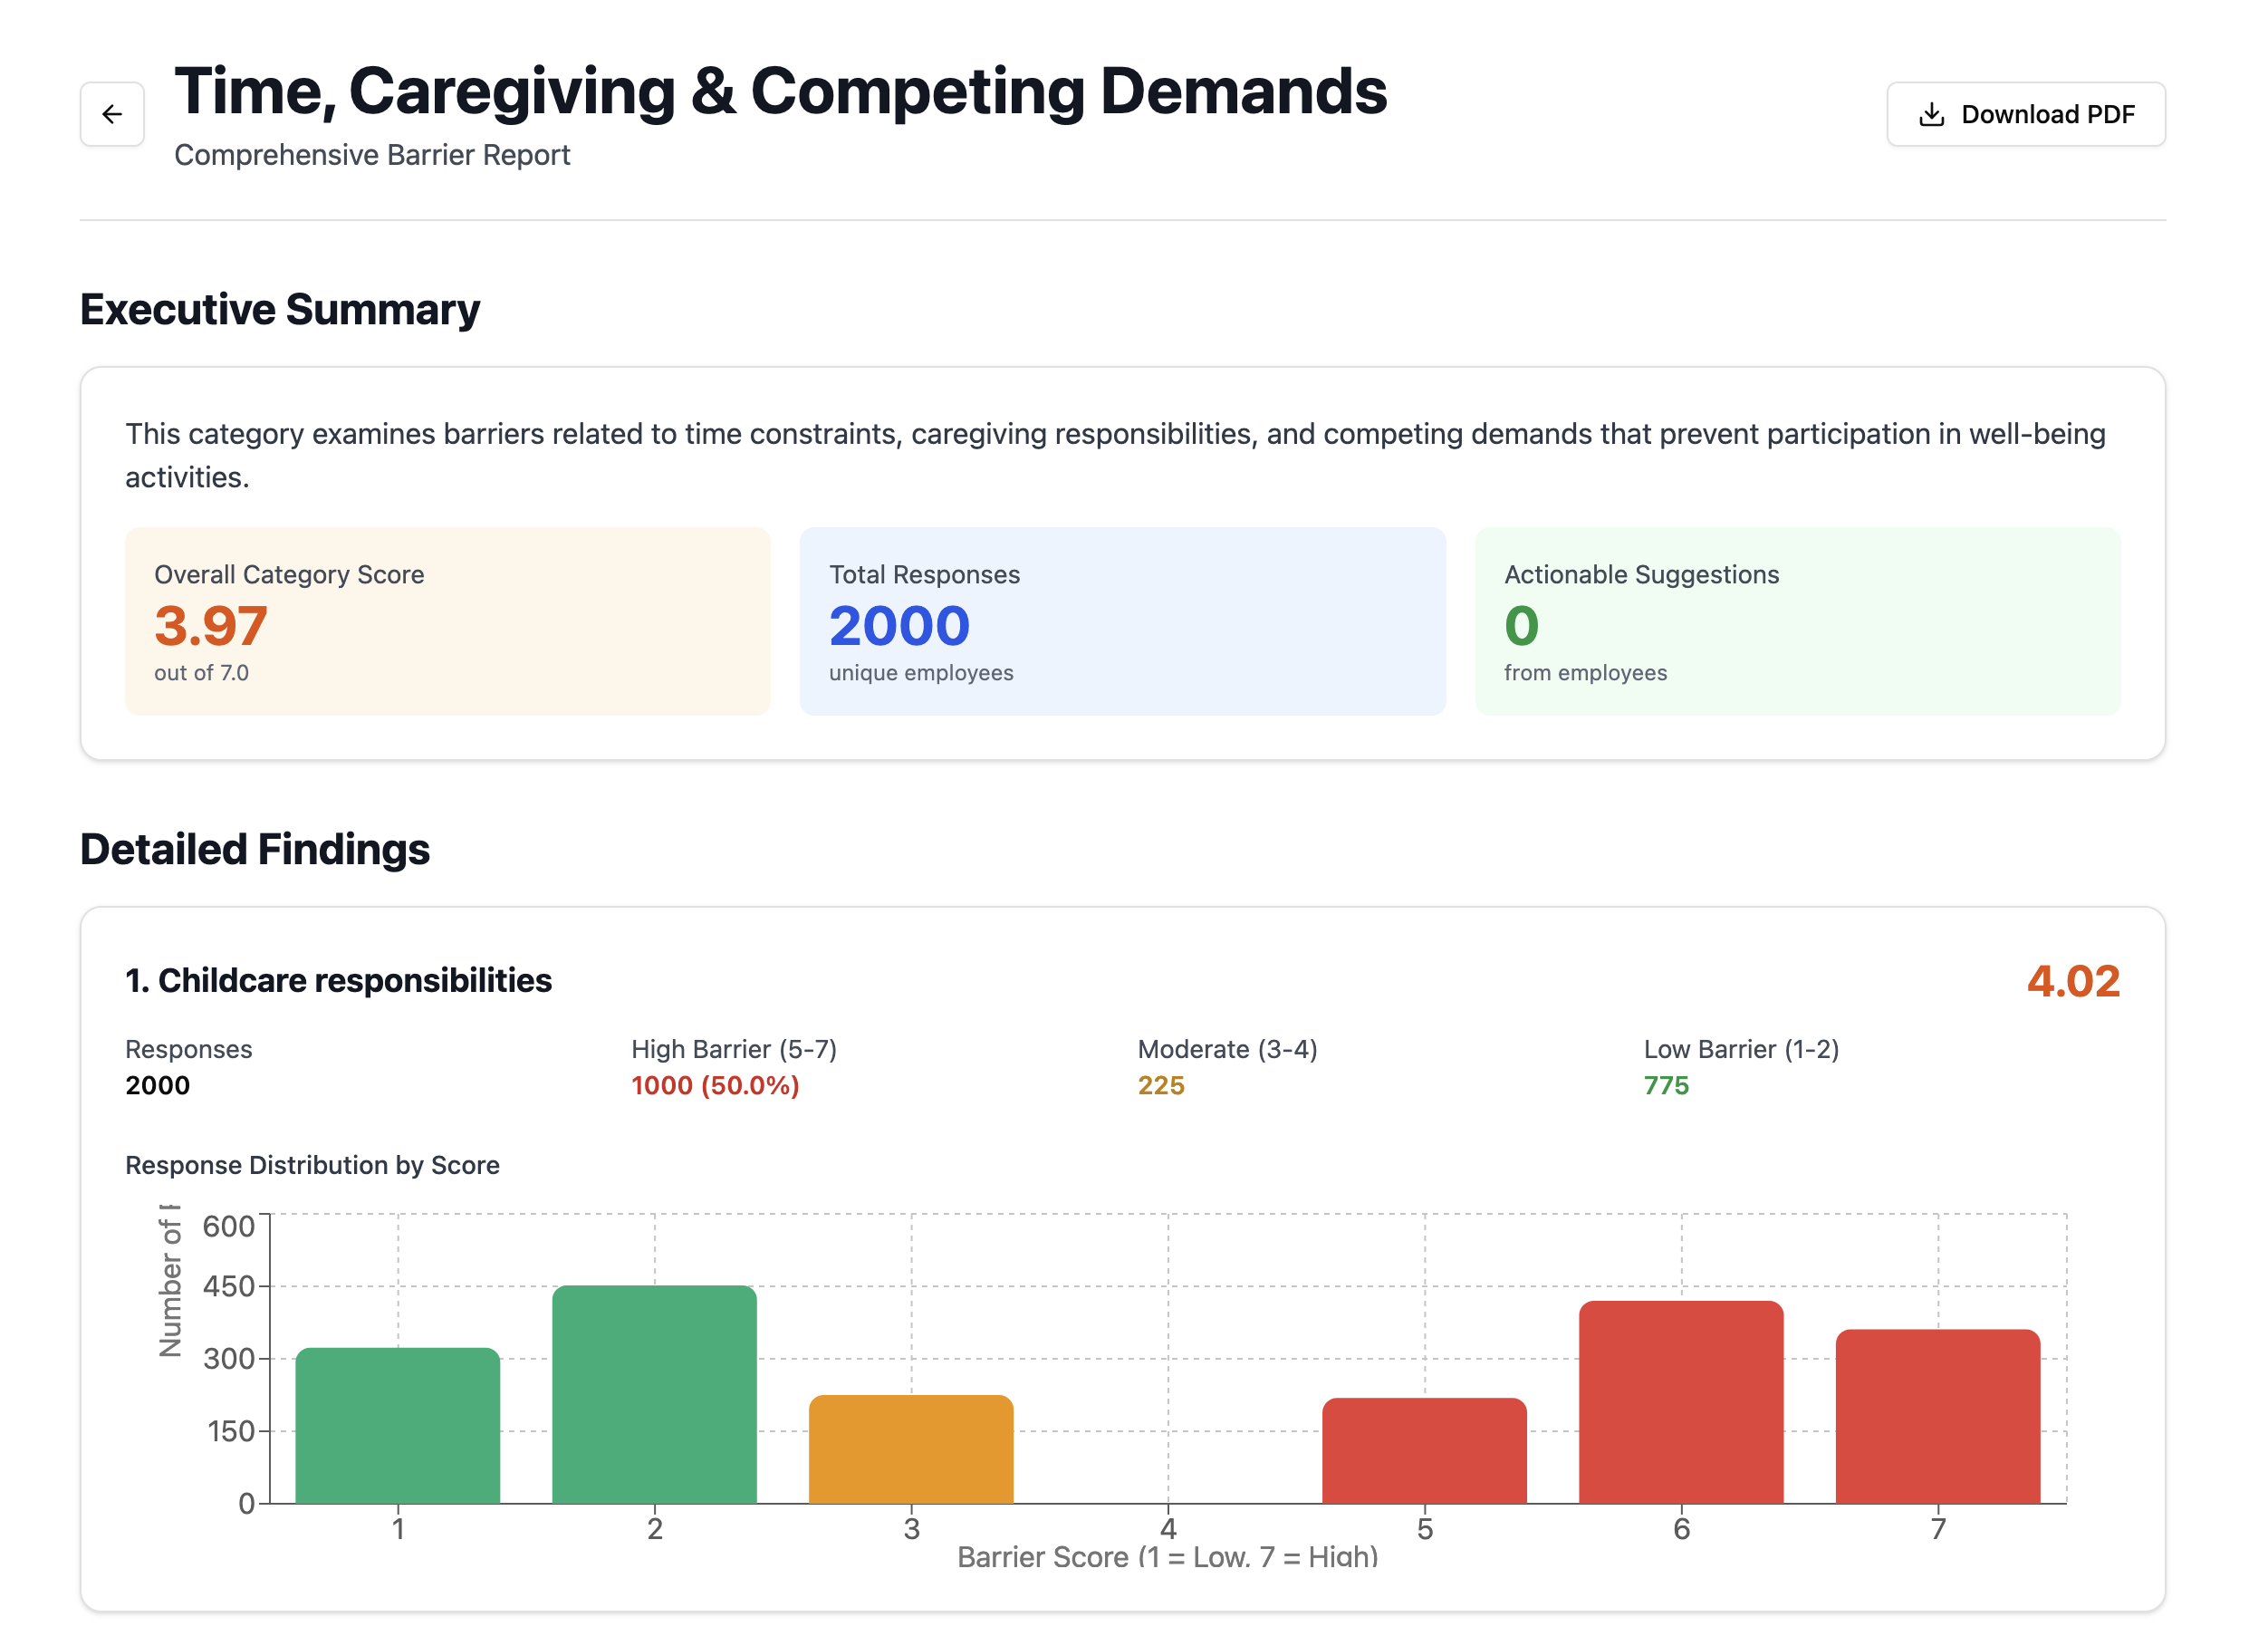Viewport: 2268px width, 1636px height.
Task: Click the Detailed Findings heading
Action: pyautogui.click(x=255, y=849)
